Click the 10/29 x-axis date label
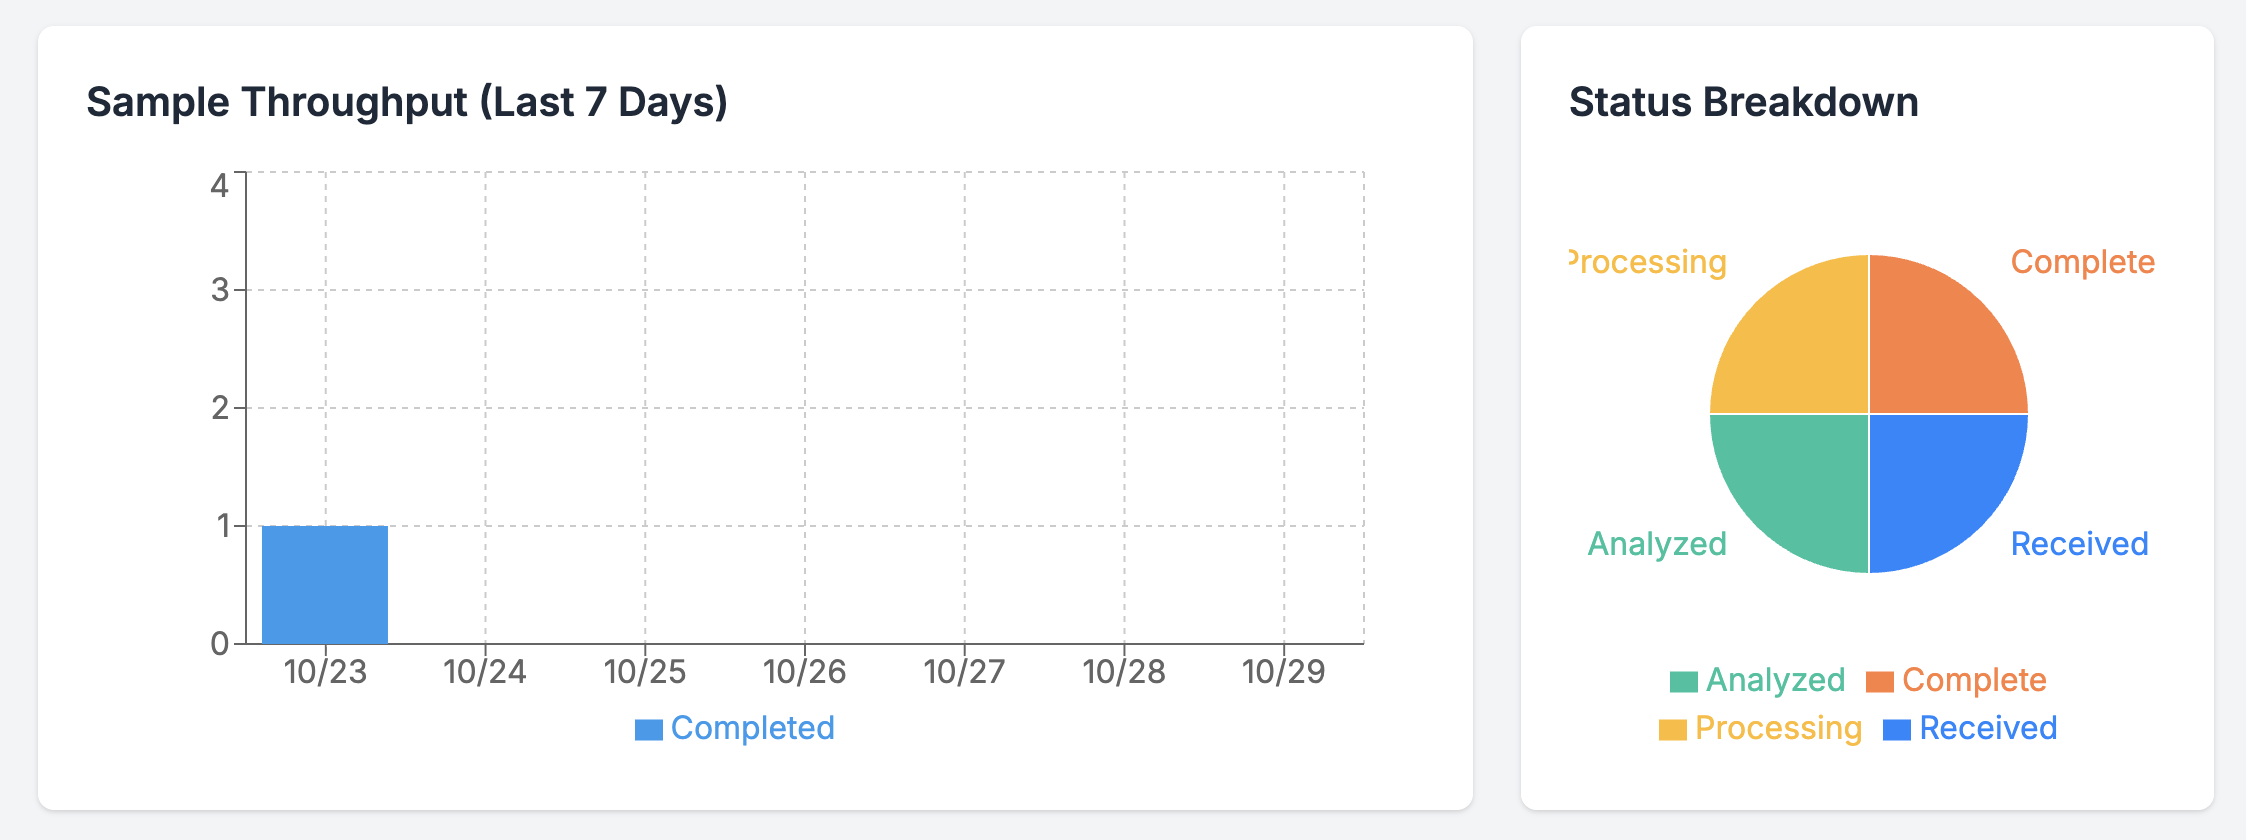2246x840 pixels. coord(1283,672)
